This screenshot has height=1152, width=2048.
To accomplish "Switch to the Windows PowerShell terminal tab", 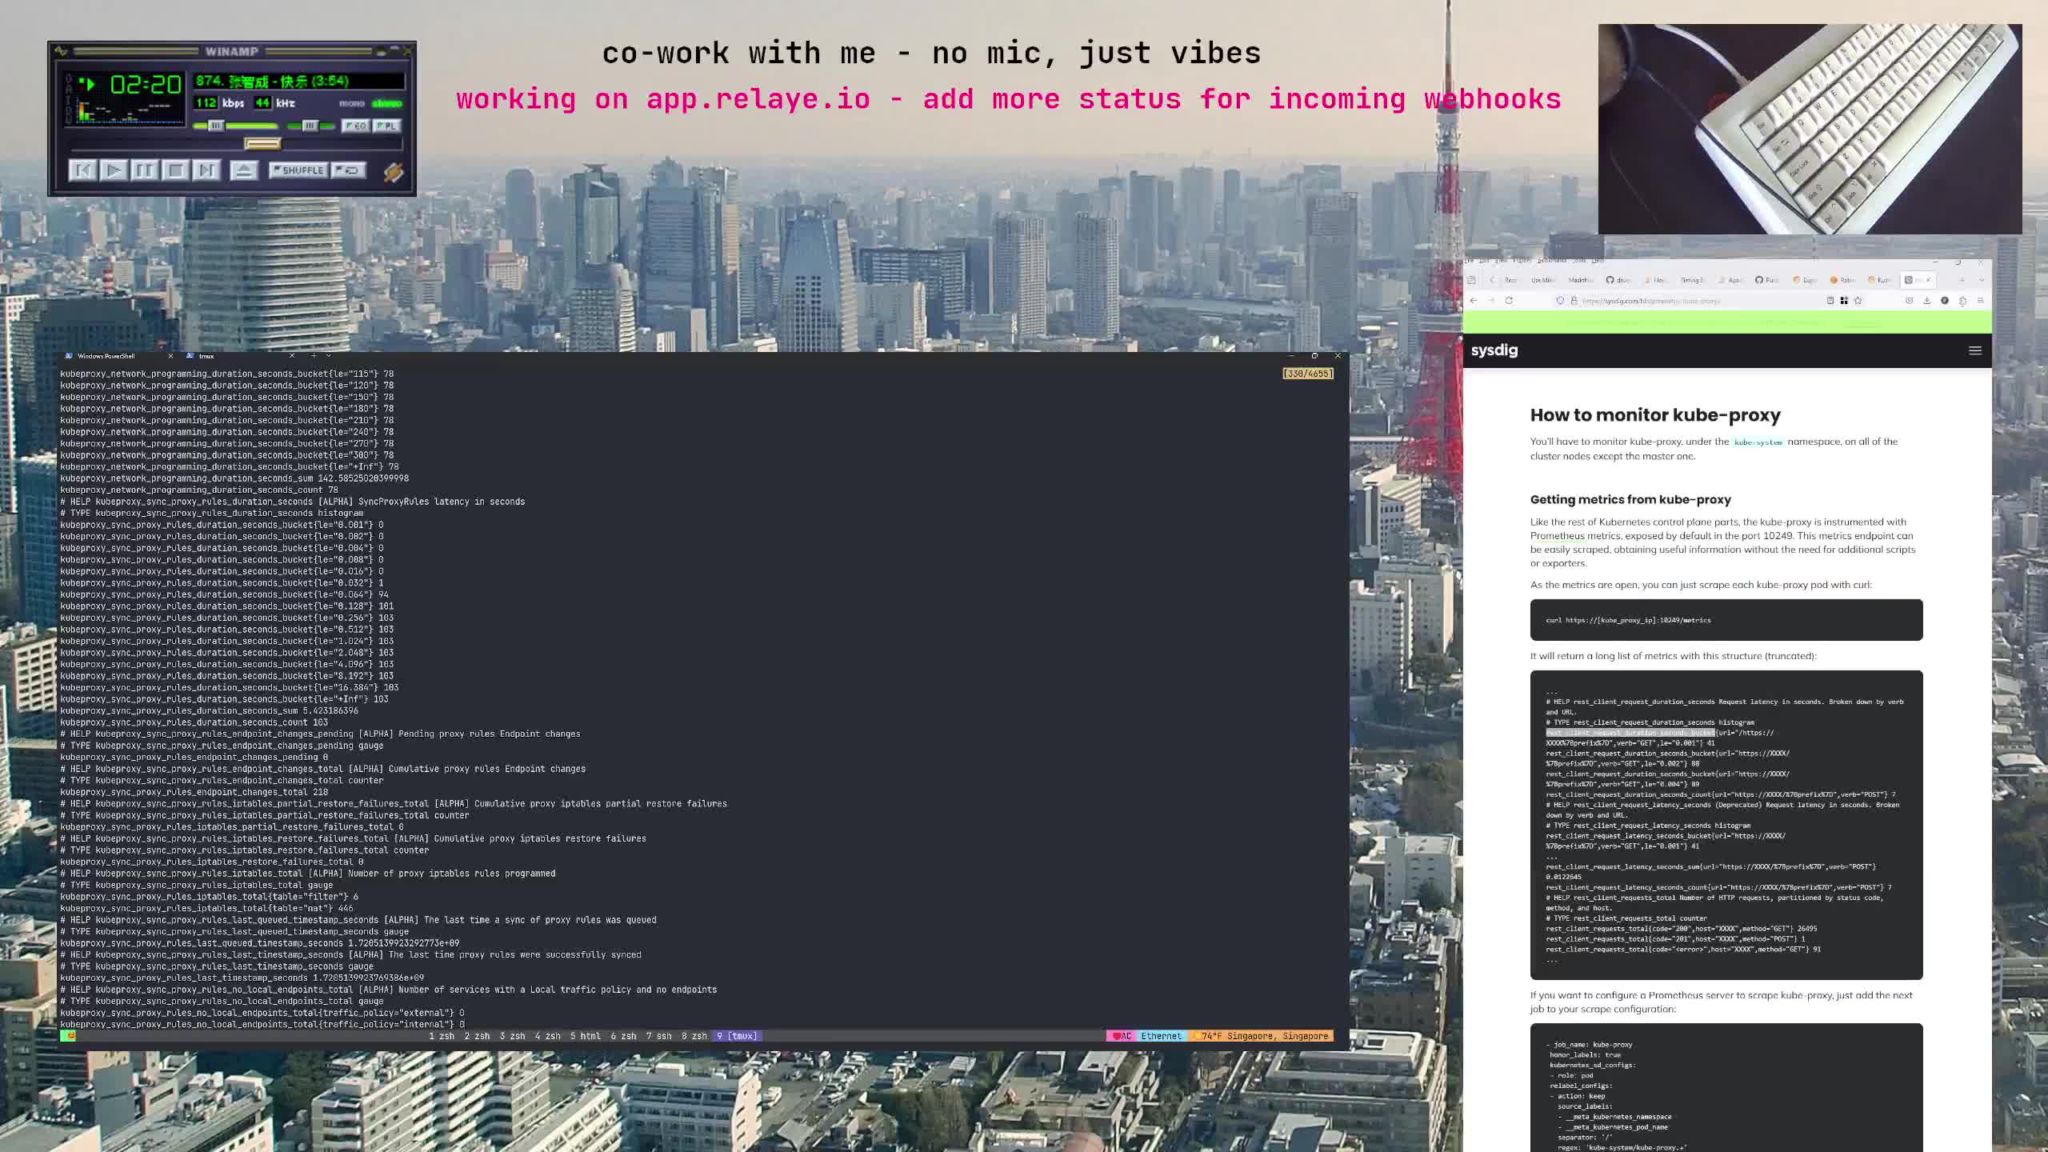I will [x=106, y=356].
